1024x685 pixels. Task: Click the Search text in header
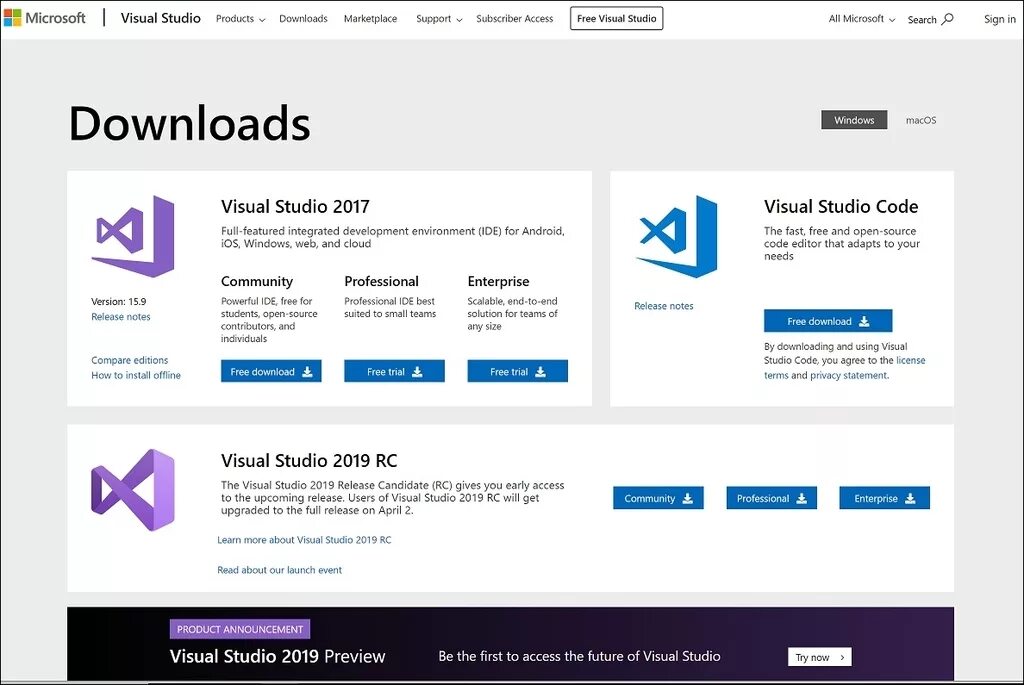[921, 20]
